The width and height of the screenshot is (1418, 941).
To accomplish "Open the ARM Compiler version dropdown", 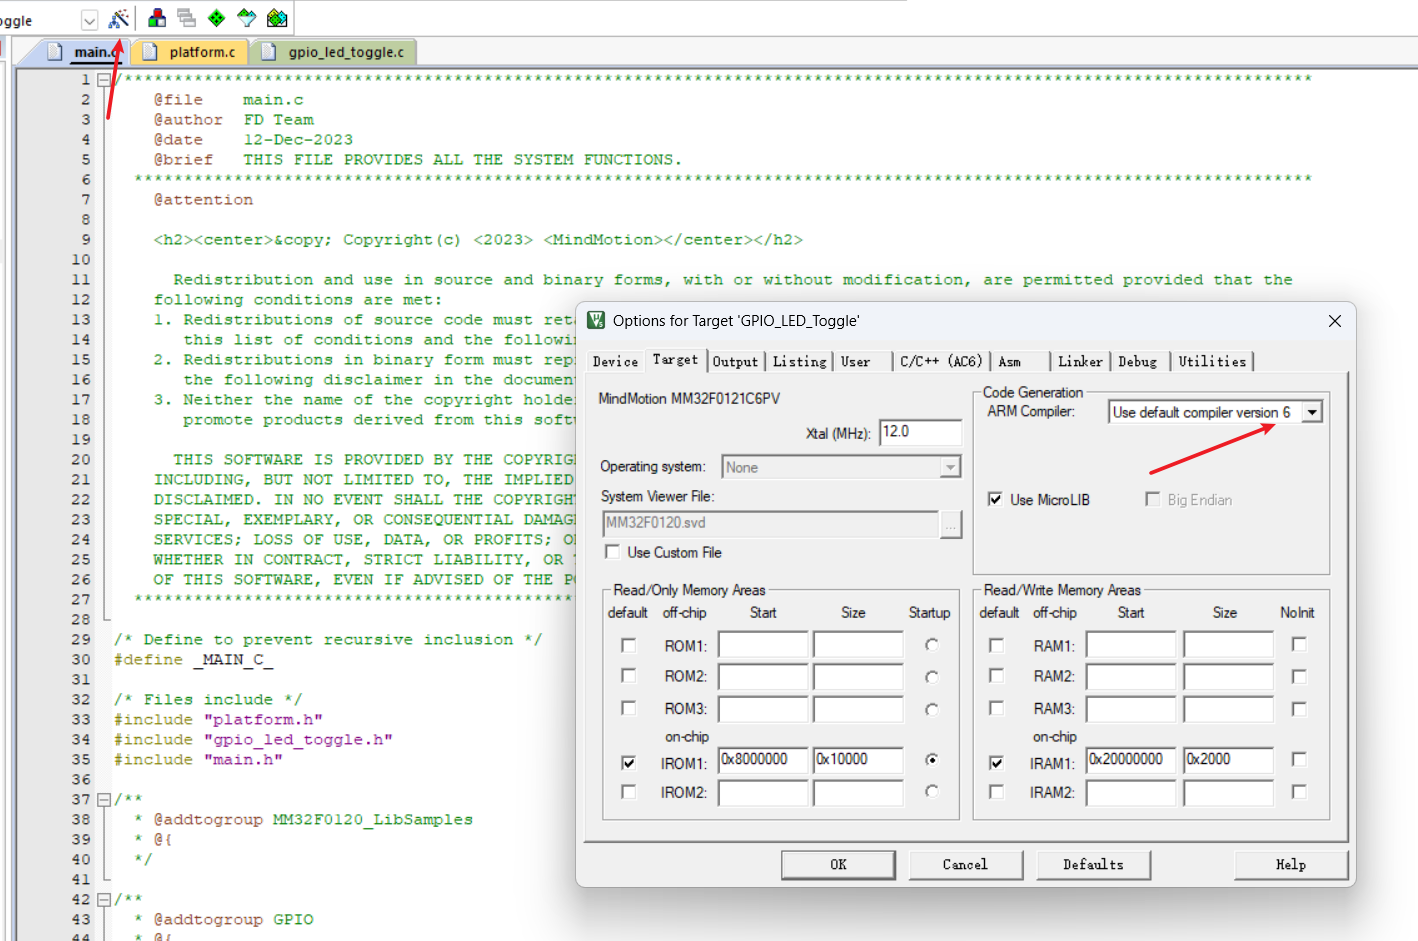I will 1311,412.
